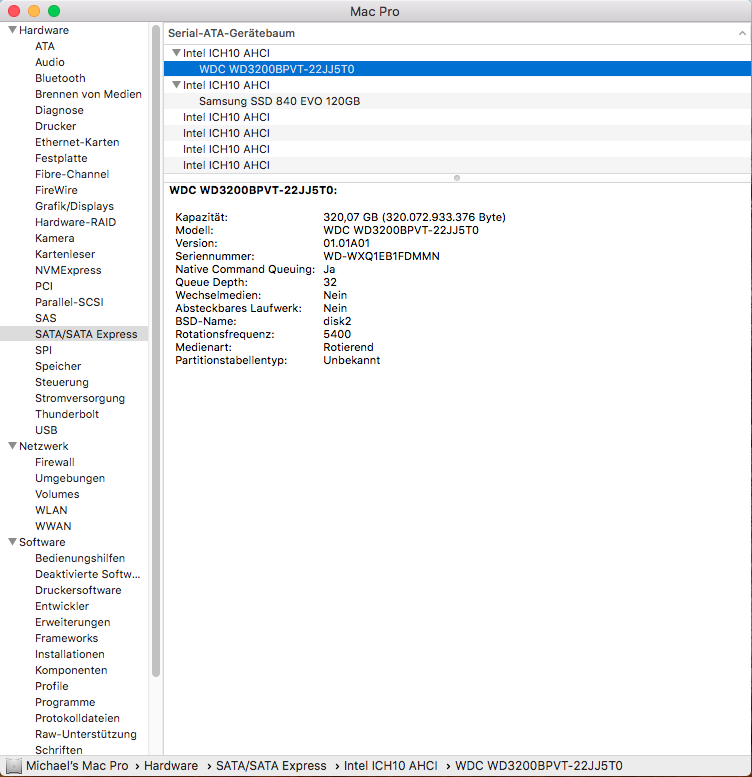
Task: Open Kamera in the sidebar
Action: [54, 238]
